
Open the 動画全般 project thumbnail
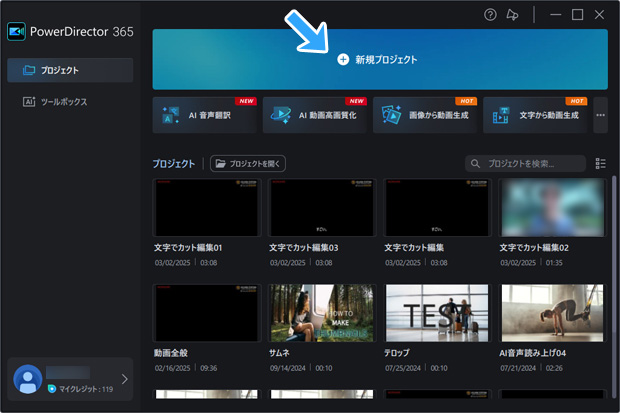coord(207,313)
